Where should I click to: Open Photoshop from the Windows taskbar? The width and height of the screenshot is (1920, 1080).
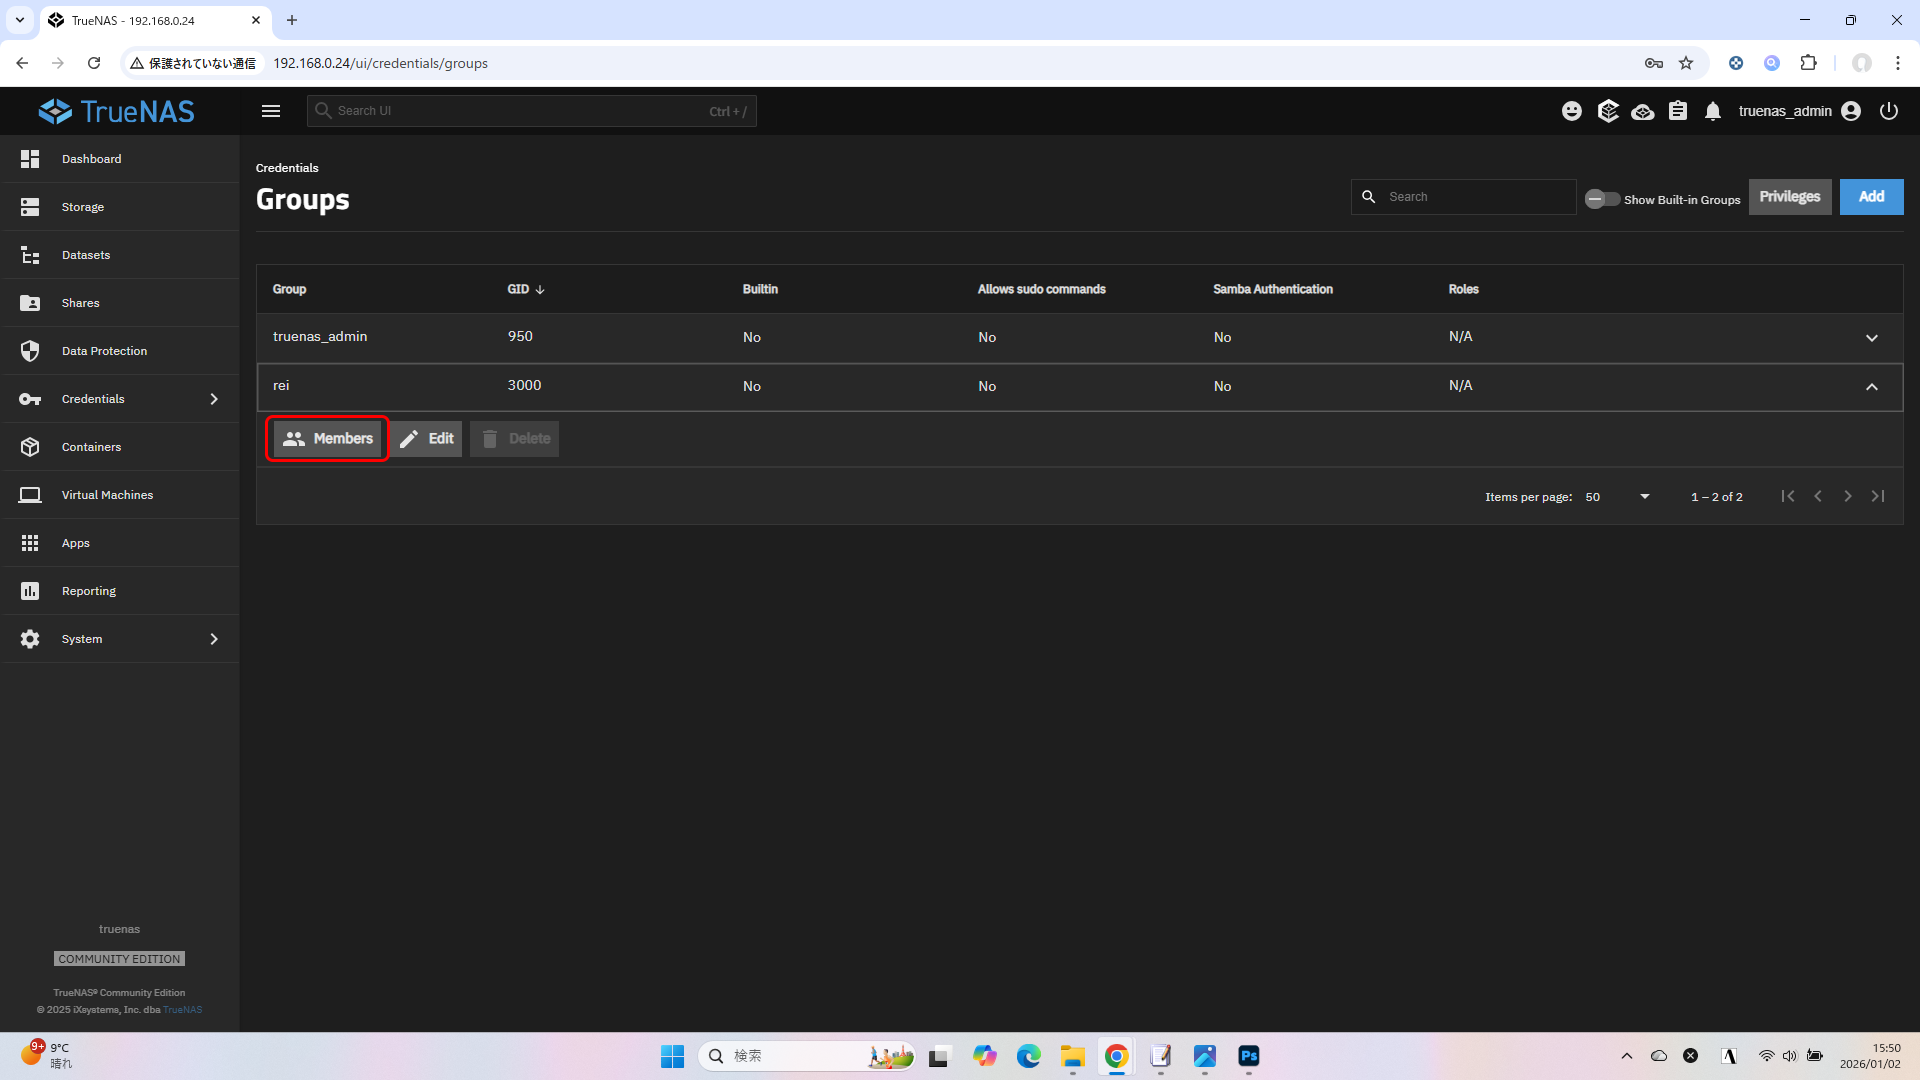click(1249, 1056)
